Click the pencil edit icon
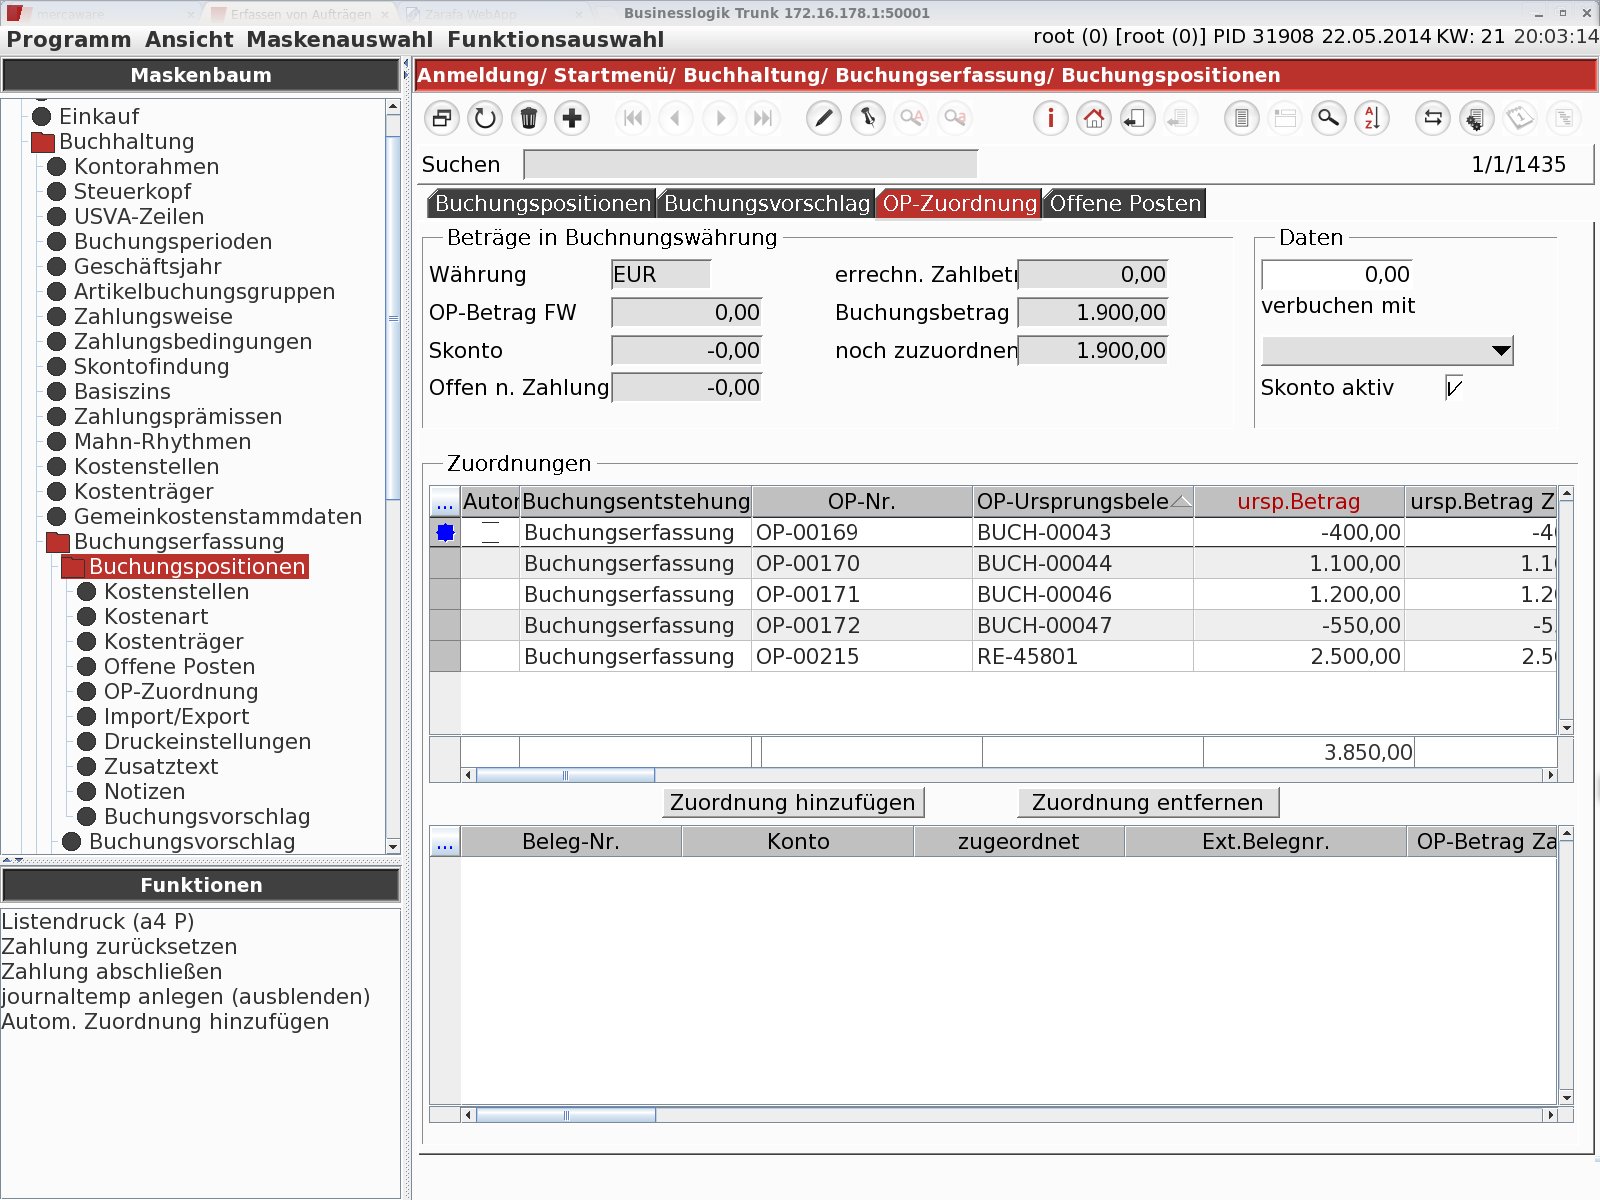1600x1200 pixels. tap(824, 119)
